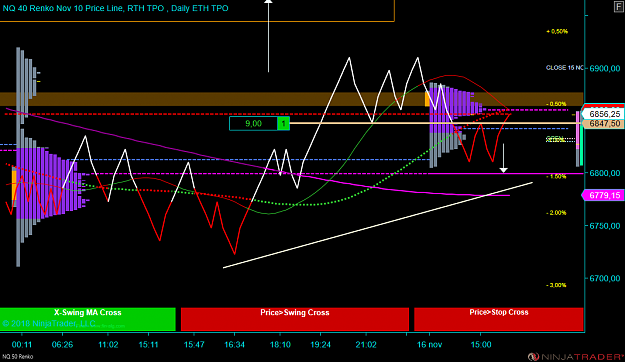
Task: Click the Price>Swing Cross red panel
Action: 295,319
